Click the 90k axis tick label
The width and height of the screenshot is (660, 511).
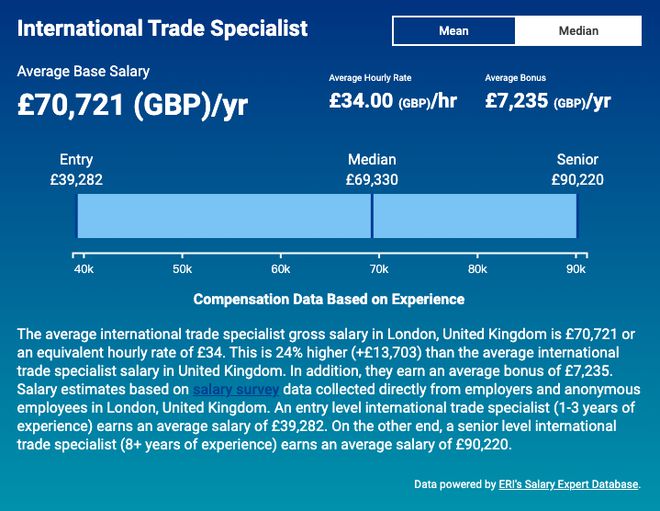coord(577,269)
